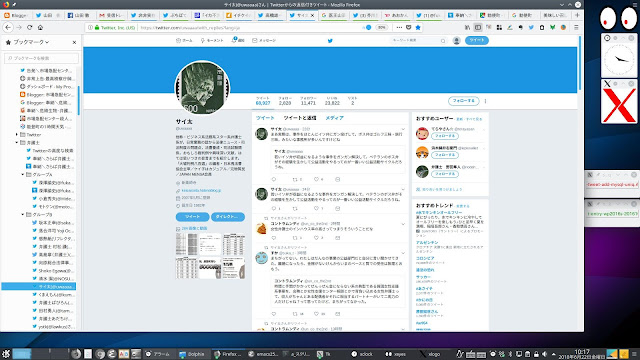The image size is (640, 360).
Task: Click the Direct message button in profile
Action: [x=228, y=217]
